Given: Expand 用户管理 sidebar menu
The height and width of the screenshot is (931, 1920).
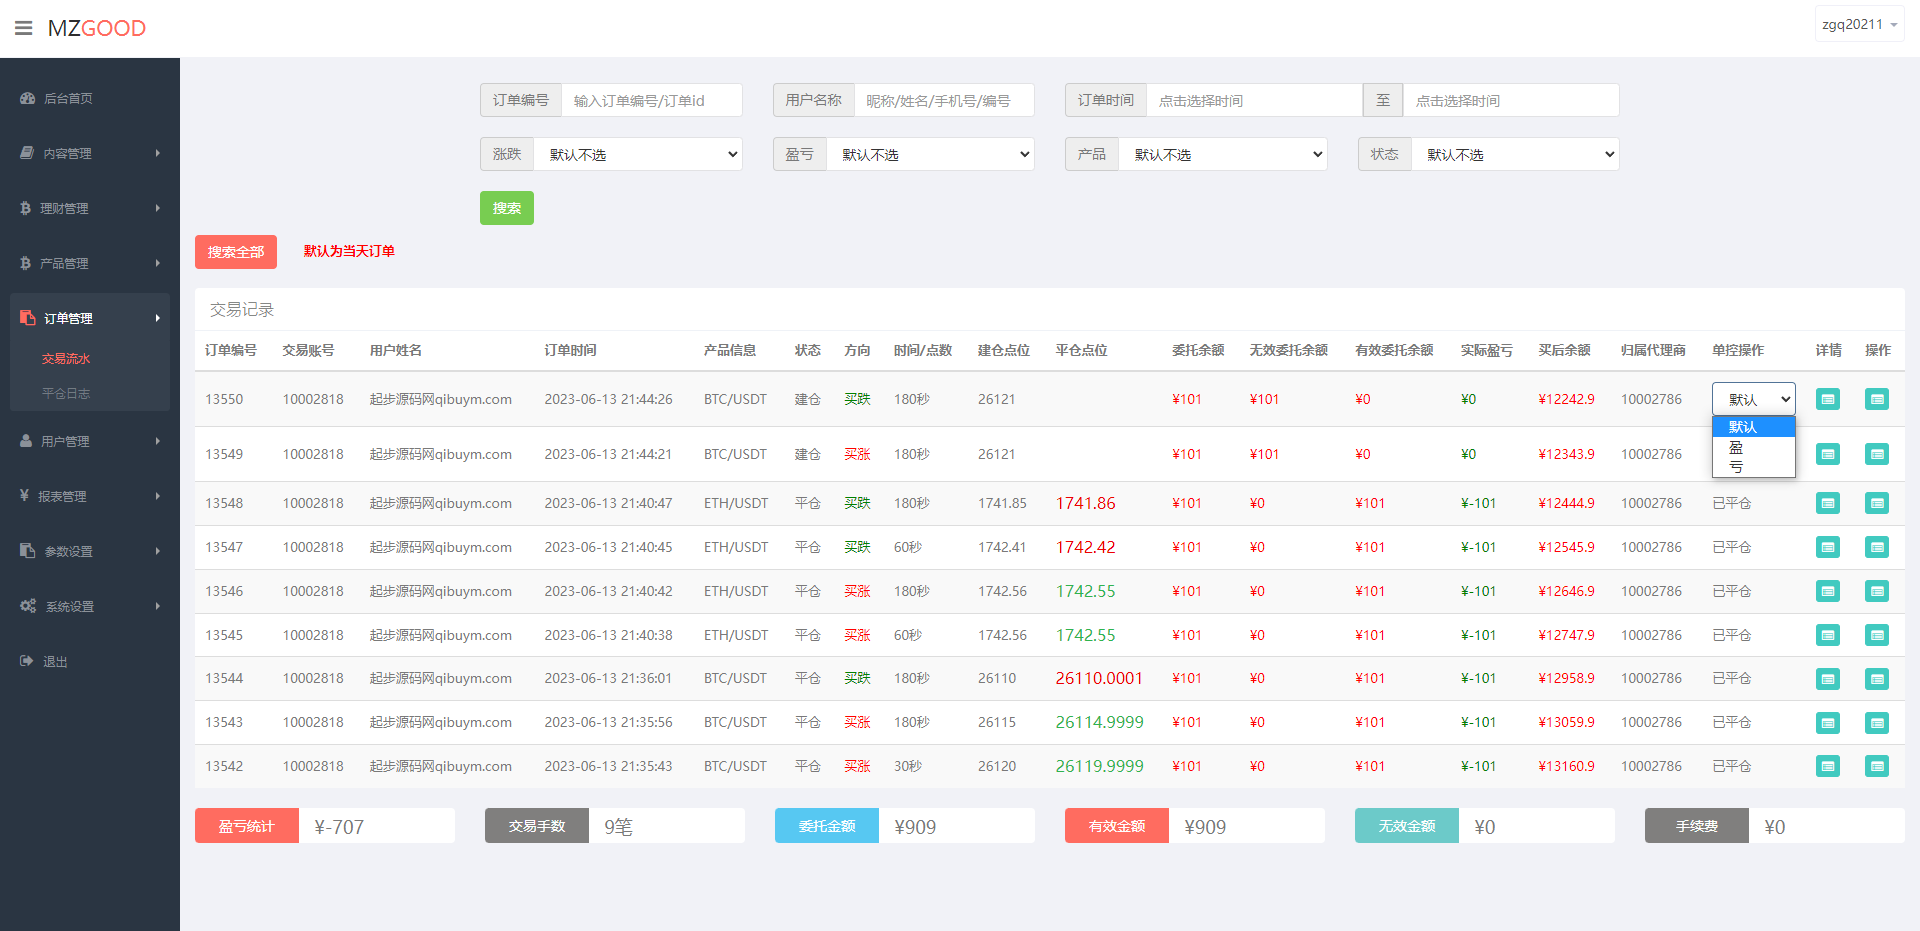Looking at the screenshot, I should [x=90, y=441].
